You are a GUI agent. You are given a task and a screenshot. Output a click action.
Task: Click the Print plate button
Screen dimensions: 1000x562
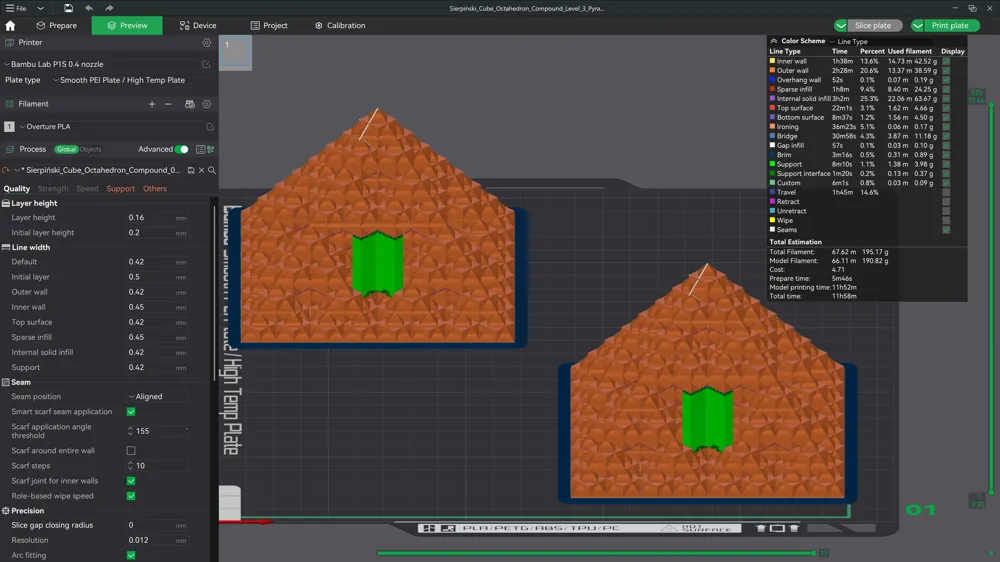point(944,25)
